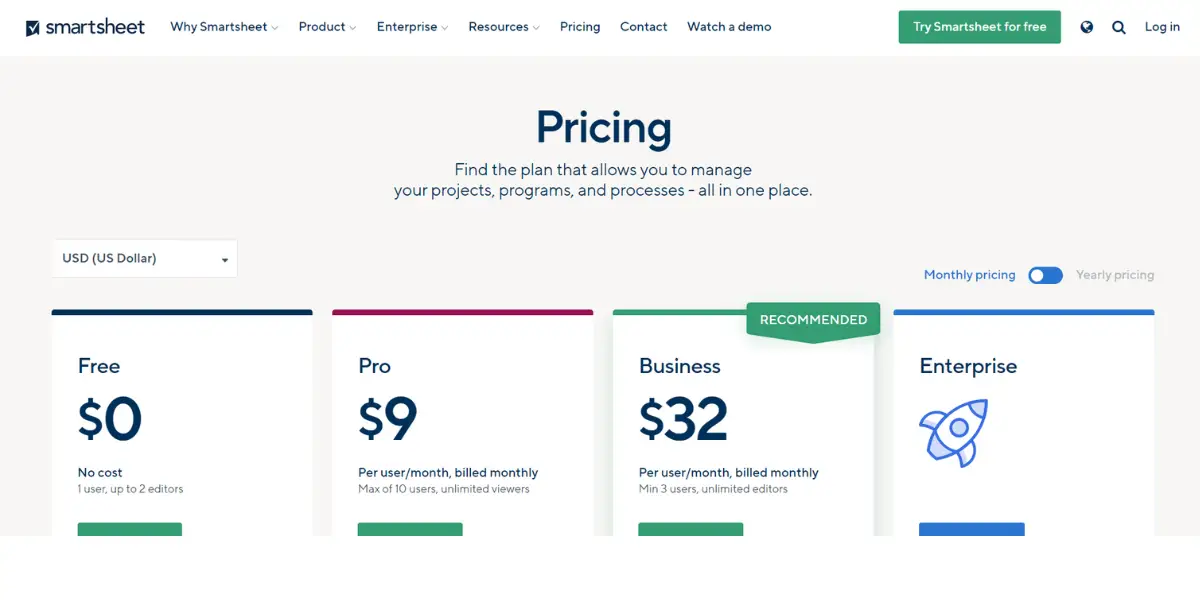Screen dimensions: 1200x600
Task: Select the Yearly pricing label
Action: pos(1115,275)
